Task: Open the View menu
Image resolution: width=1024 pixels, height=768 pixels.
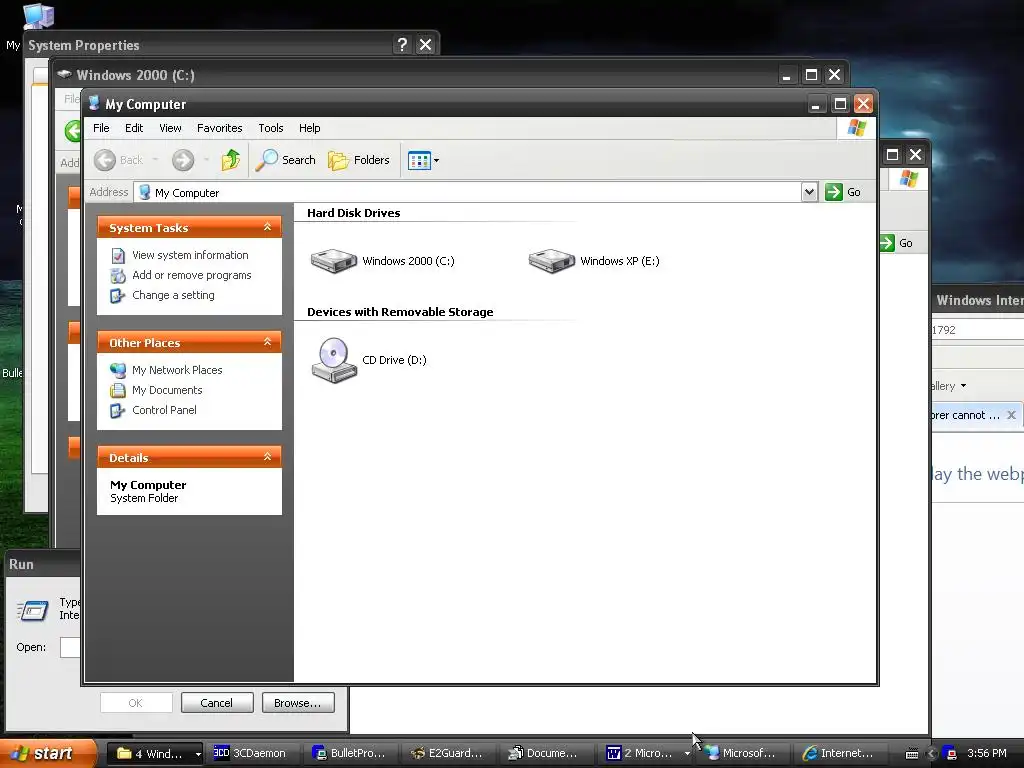Action: pyautogui.click(x=170, y=128)
